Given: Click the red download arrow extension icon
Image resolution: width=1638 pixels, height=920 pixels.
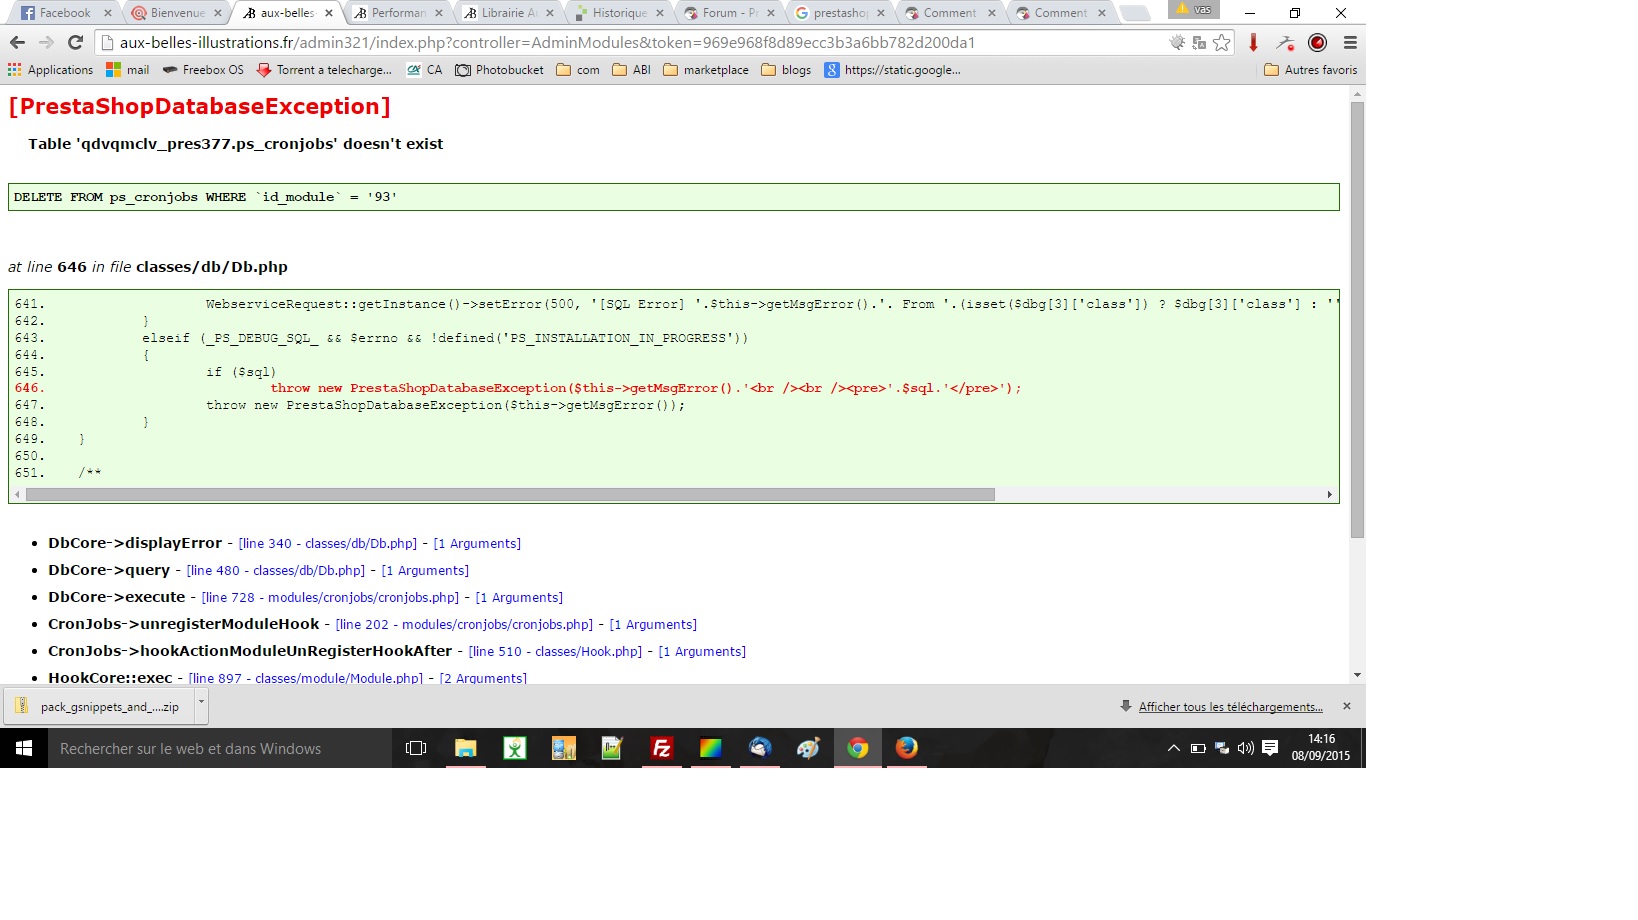Looking at the screenshot, I should click(x=1254, y=42).
